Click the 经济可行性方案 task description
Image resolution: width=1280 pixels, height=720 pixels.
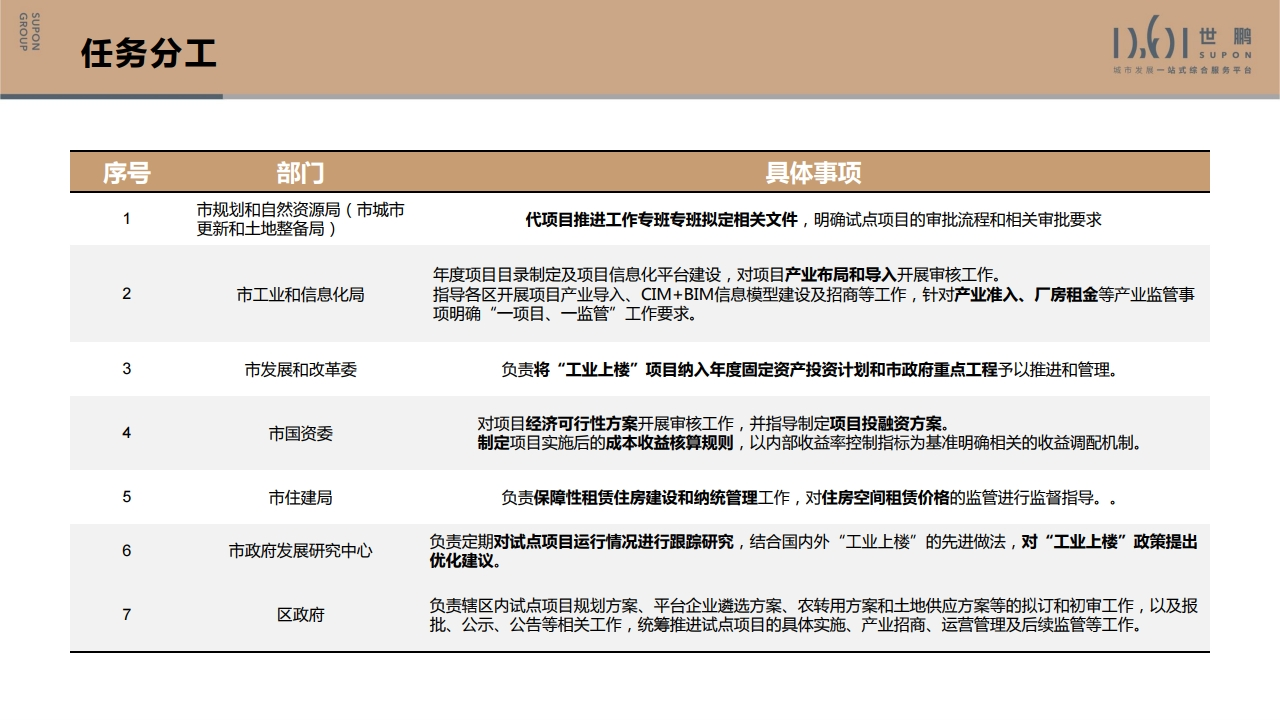809,433
